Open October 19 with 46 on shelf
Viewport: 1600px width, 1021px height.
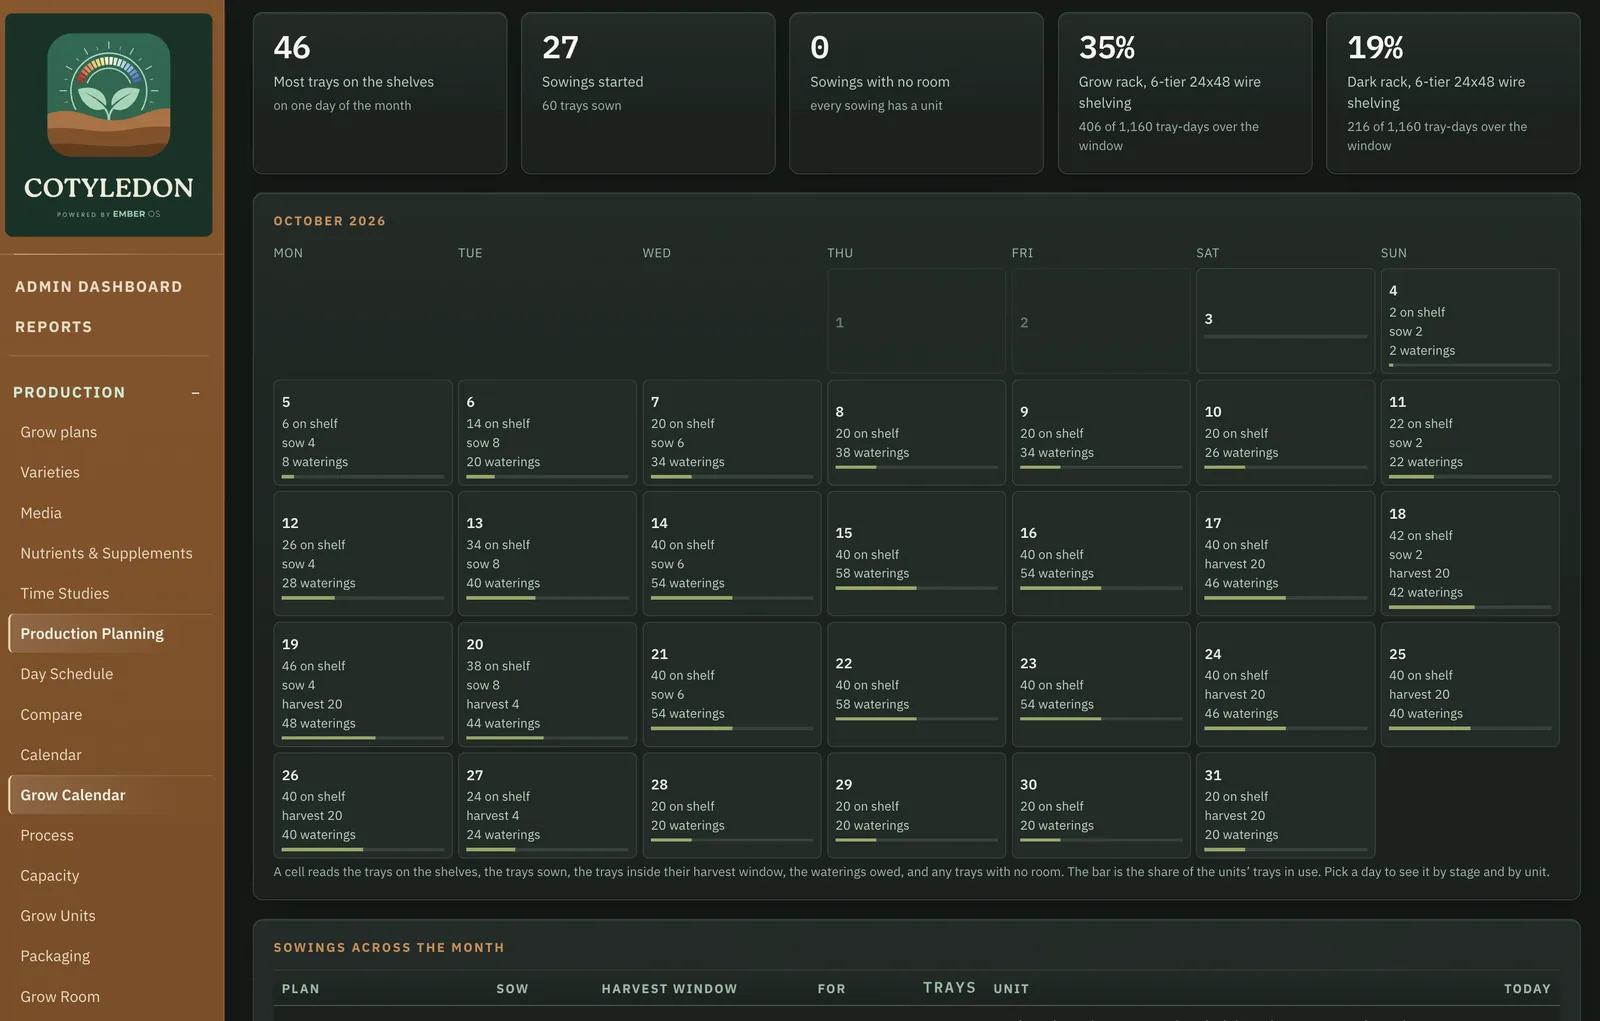(x=363, y=684)
